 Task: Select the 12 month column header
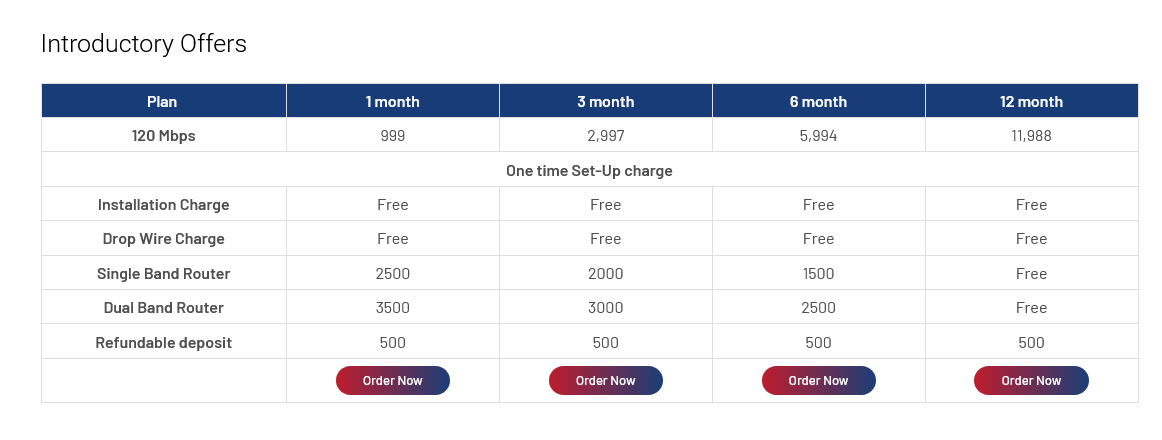point(1031,102)
